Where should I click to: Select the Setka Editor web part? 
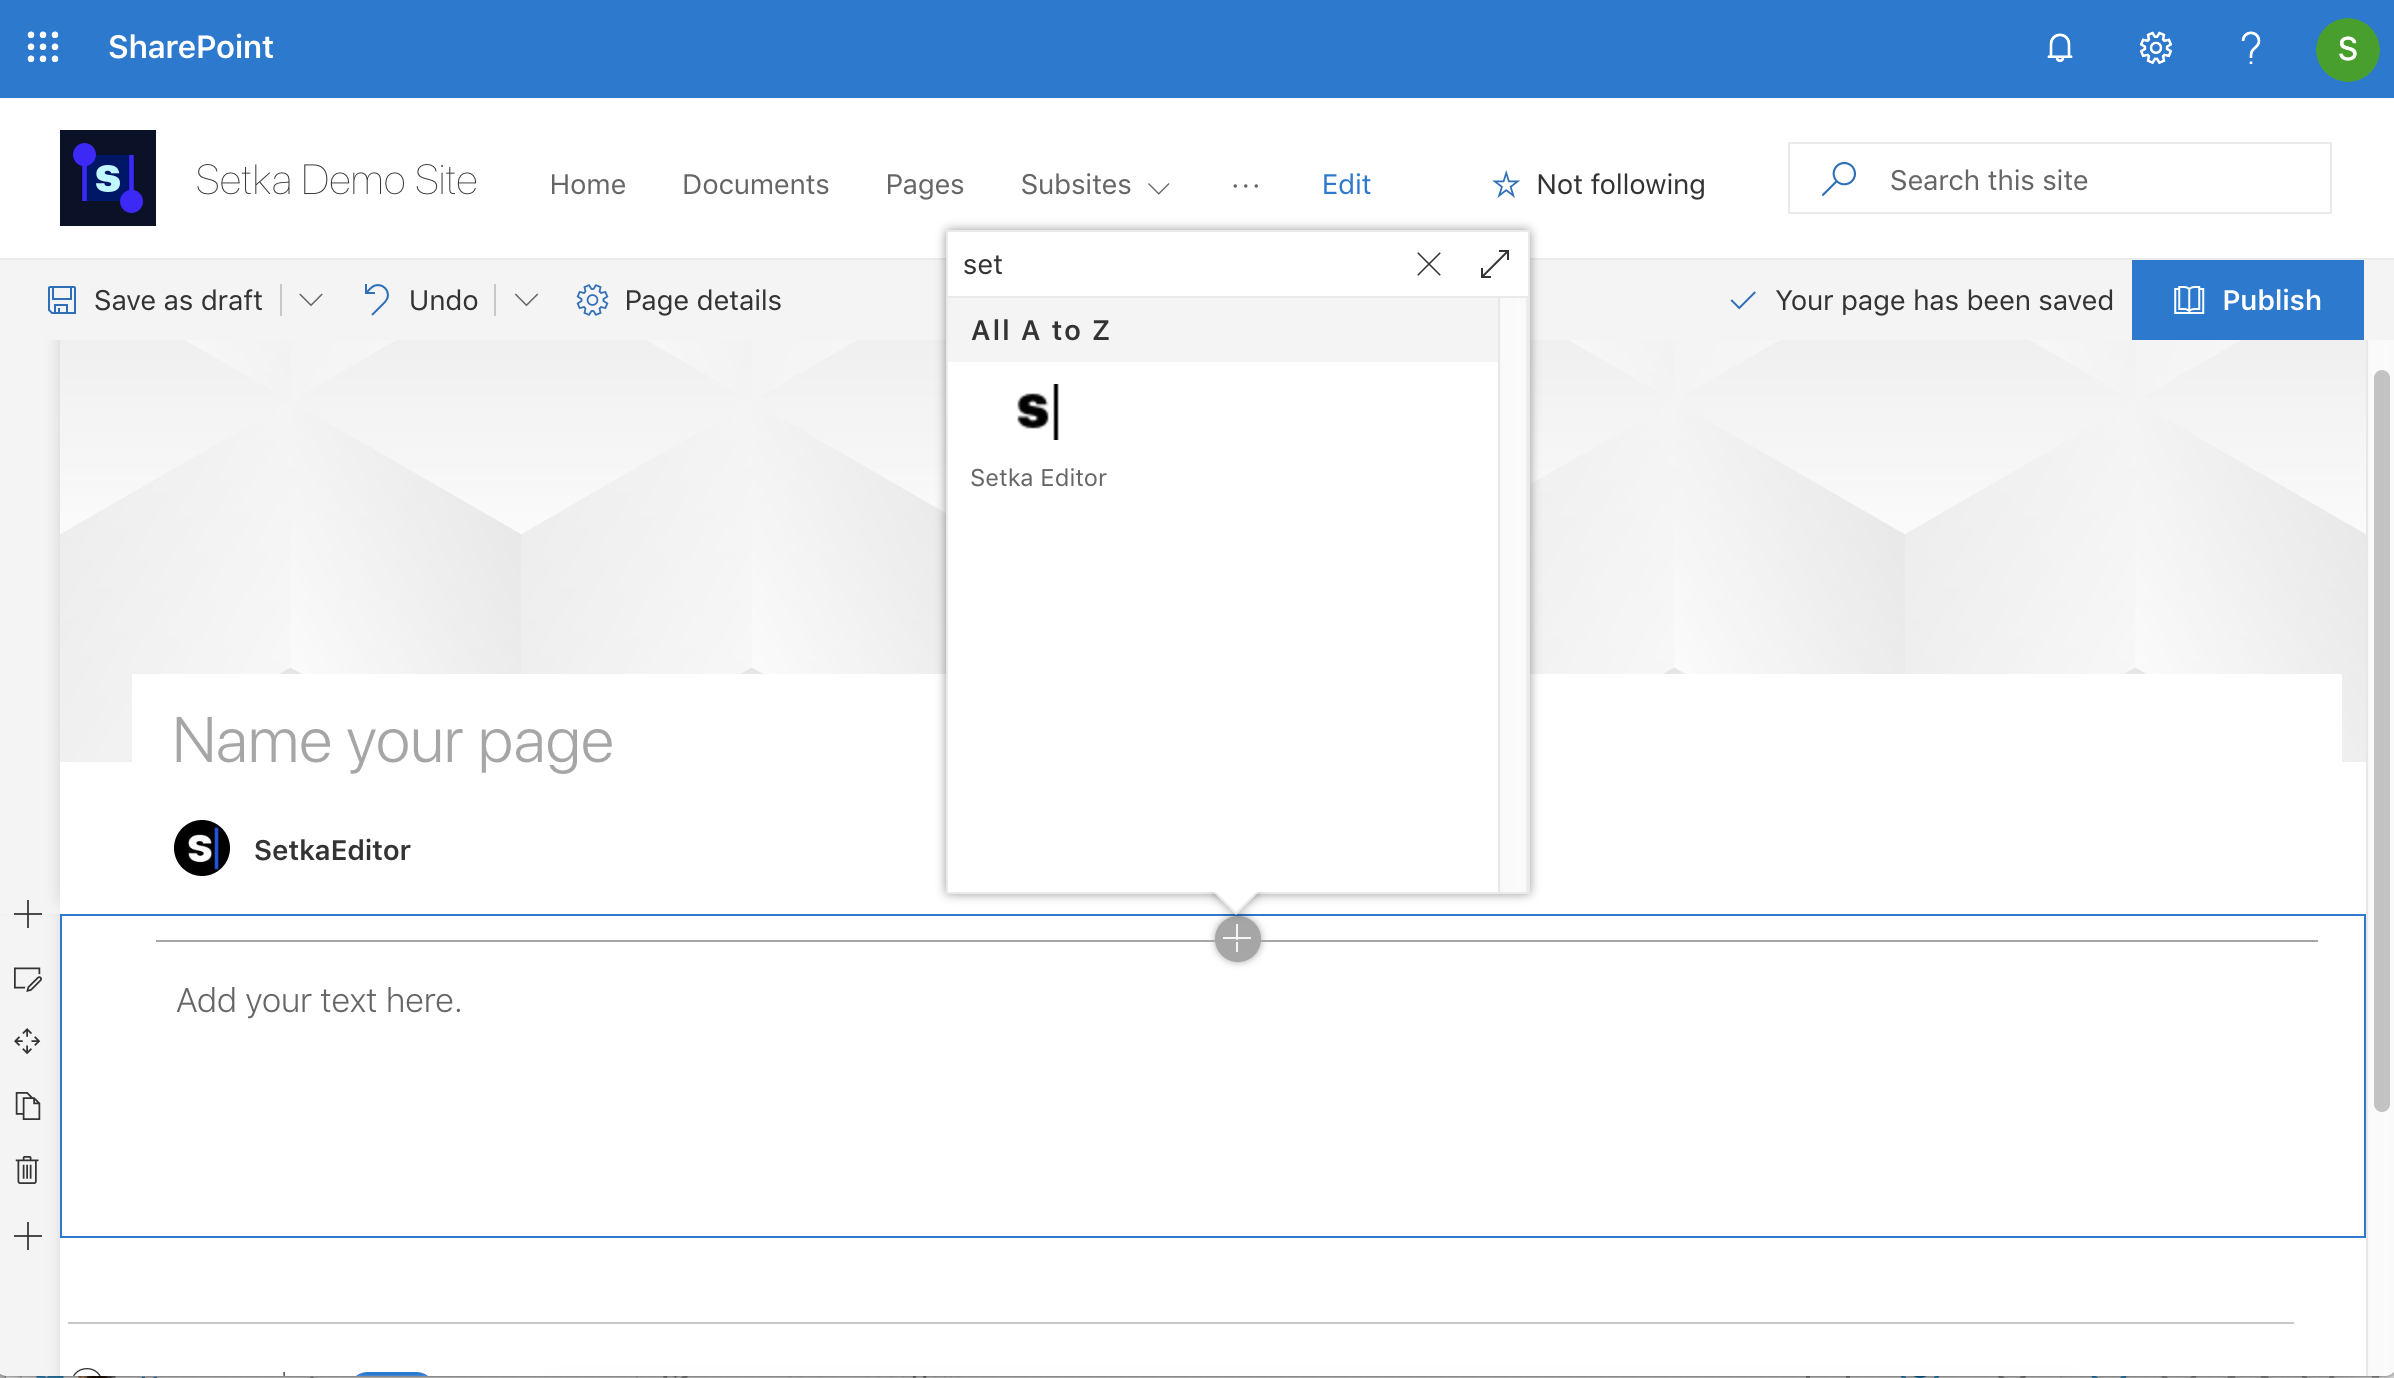click(1038, 432)
